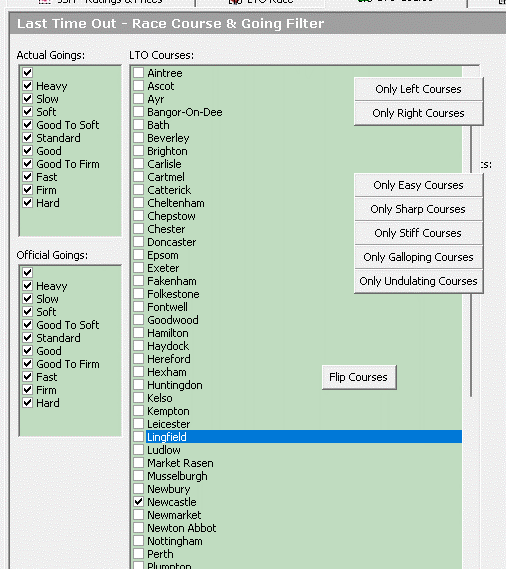506x569 pixels.
Task: Select Folkestone in the course list
Action: tap(138, 294)
